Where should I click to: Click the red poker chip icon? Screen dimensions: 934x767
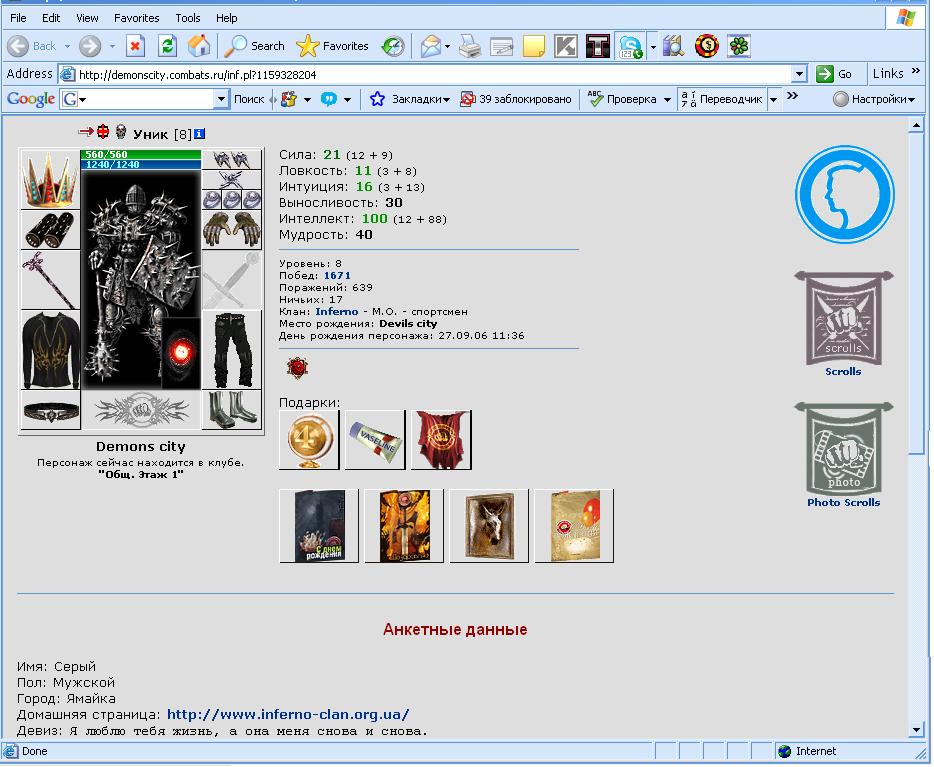[706, 46]
